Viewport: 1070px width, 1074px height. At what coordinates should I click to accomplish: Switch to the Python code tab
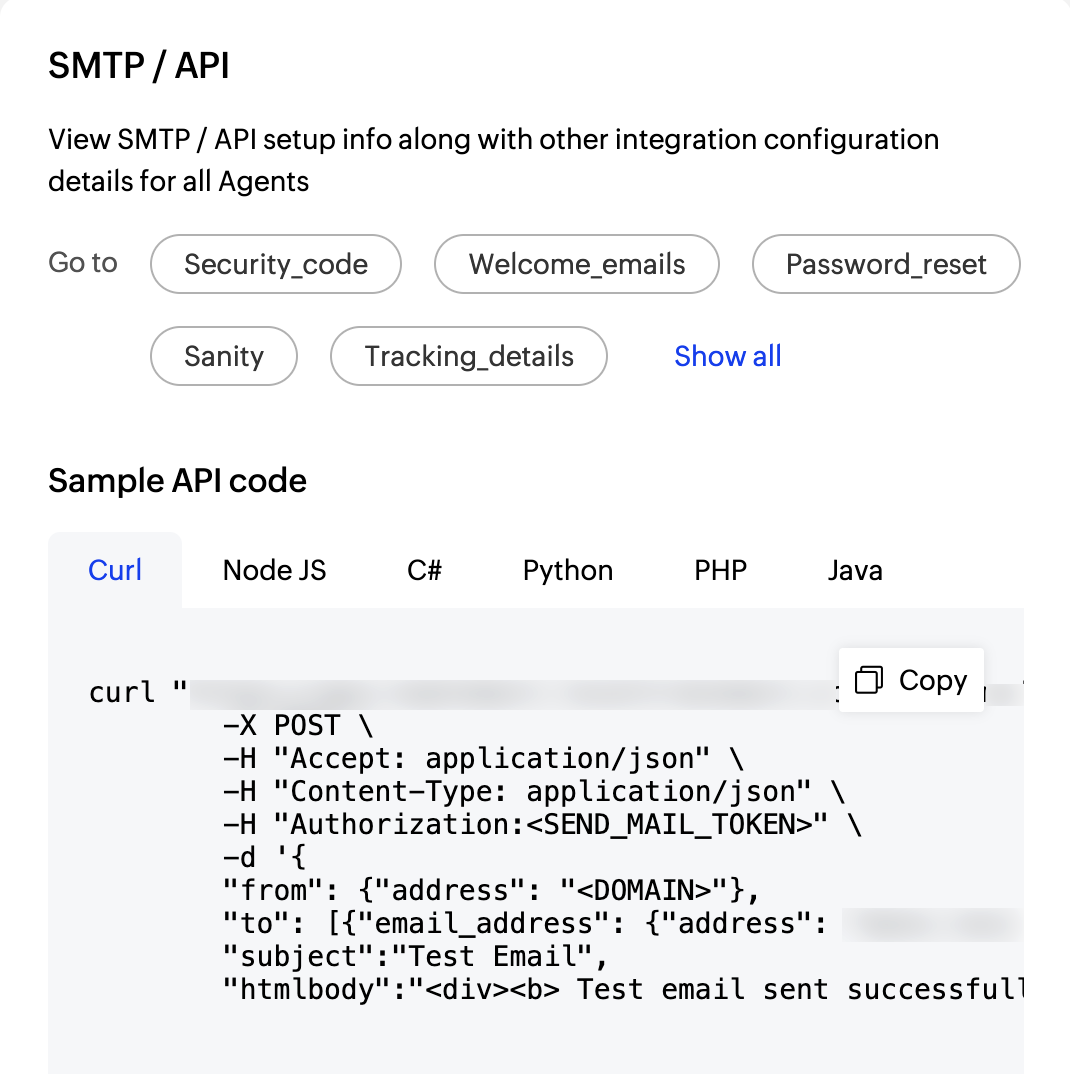pyautogui.click(x=568, y=570)
